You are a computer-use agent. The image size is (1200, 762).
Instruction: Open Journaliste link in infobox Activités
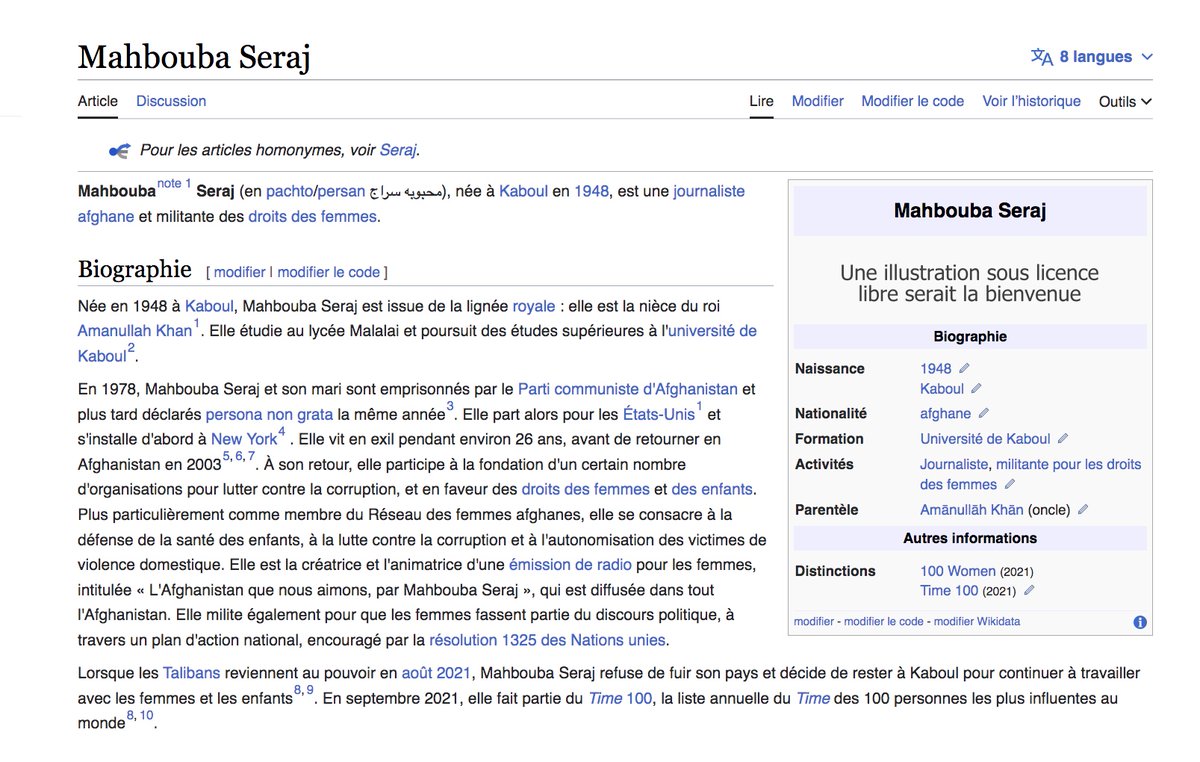coord(954,464)
